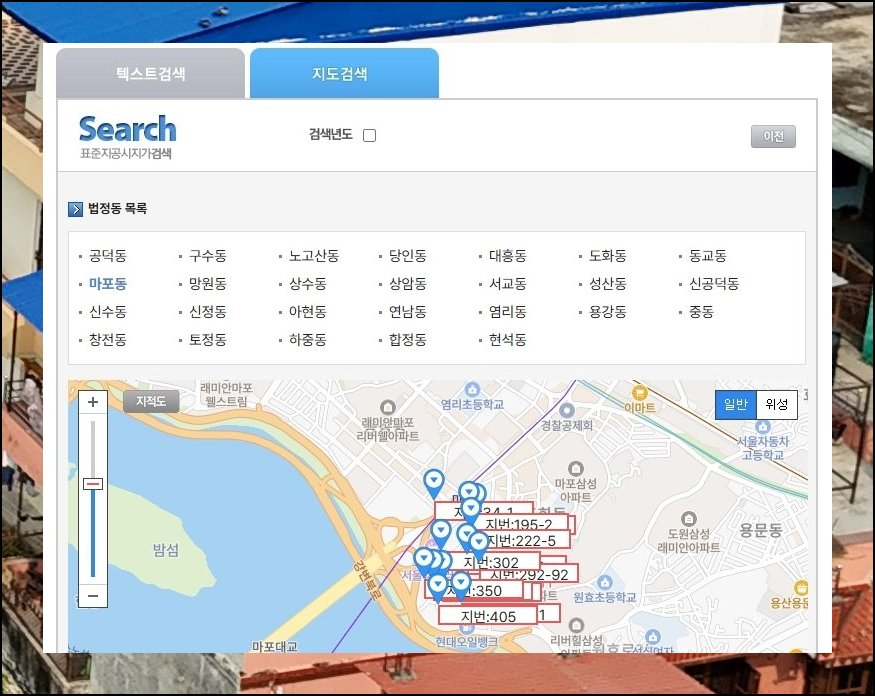Pick 염리동 in the list
The height and width of the screenshot is (696, 875).
point(507,312)
